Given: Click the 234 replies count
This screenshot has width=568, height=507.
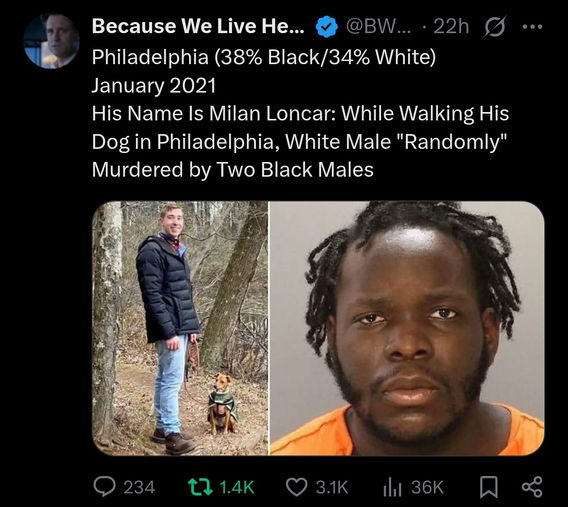Looking at the screenshot, I should [139, 487].
